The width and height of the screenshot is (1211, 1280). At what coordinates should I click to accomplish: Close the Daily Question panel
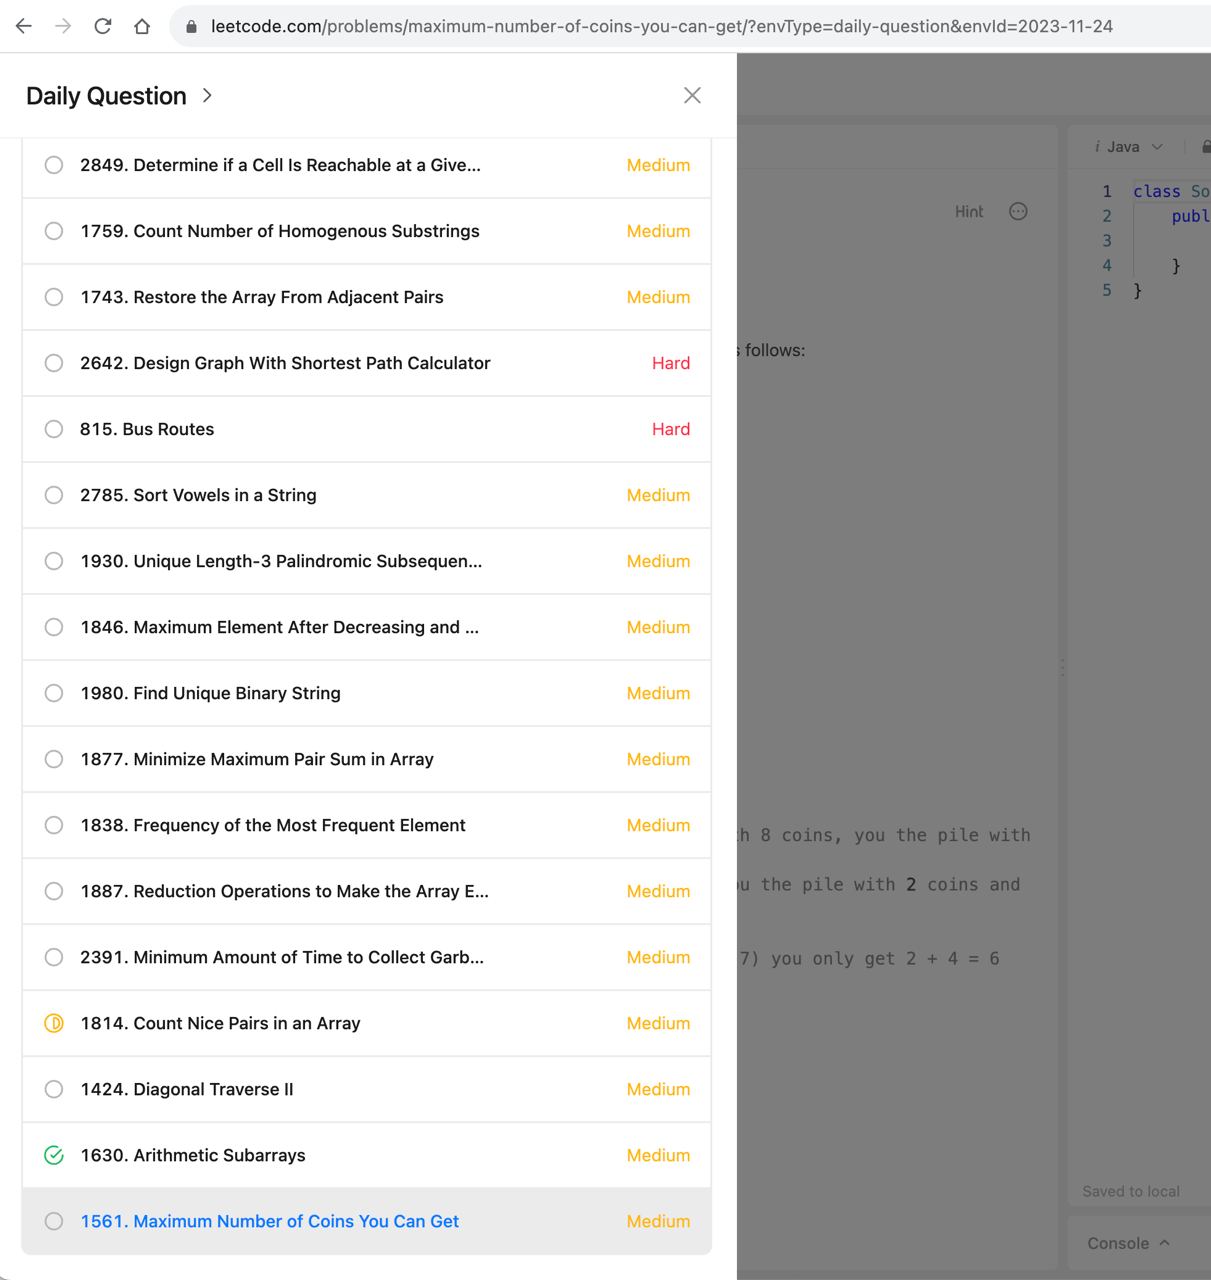click(x=692, y=95)
